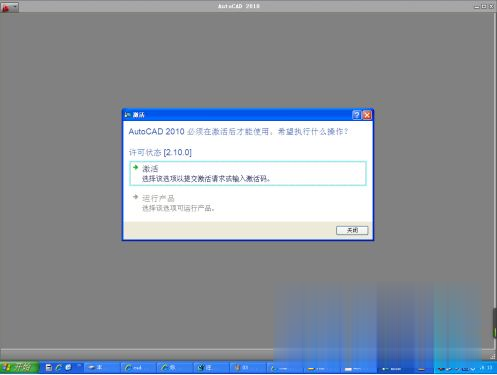Choose the 激活 option to activate AutoCAD
The width and height of the screenshot is (497, 375).
click(x=248, y=173)
